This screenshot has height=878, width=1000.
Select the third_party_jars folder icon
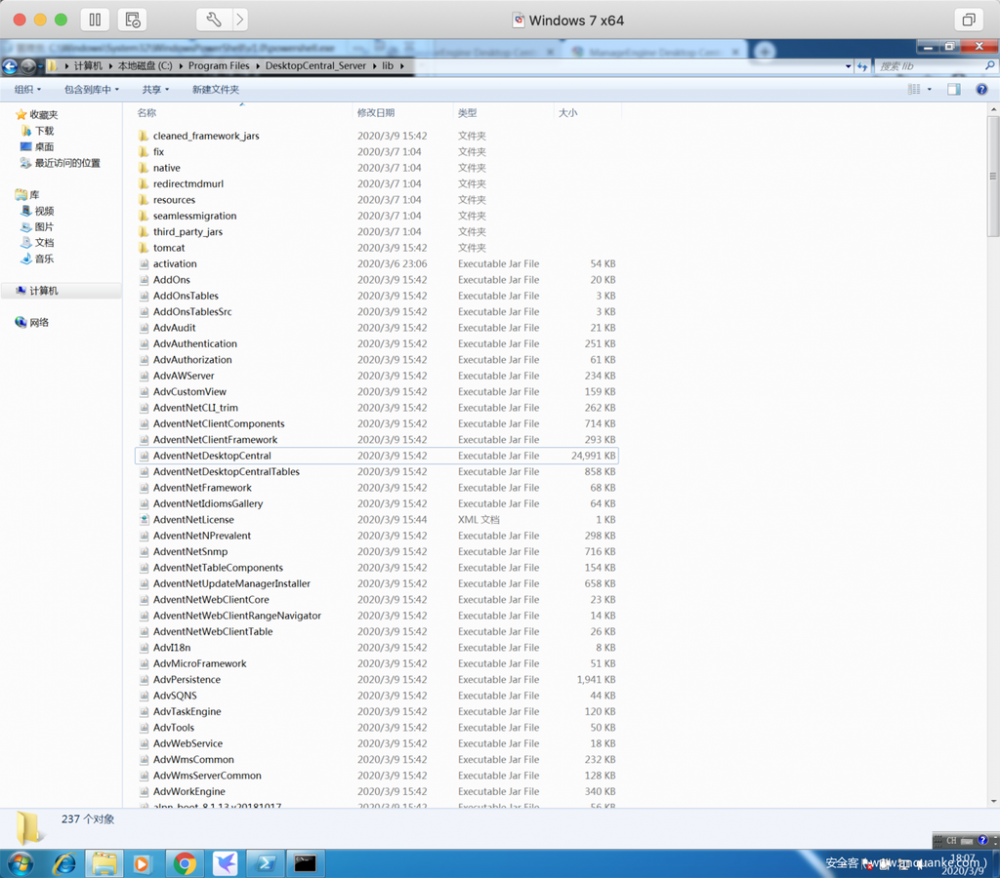pos(143,231)
